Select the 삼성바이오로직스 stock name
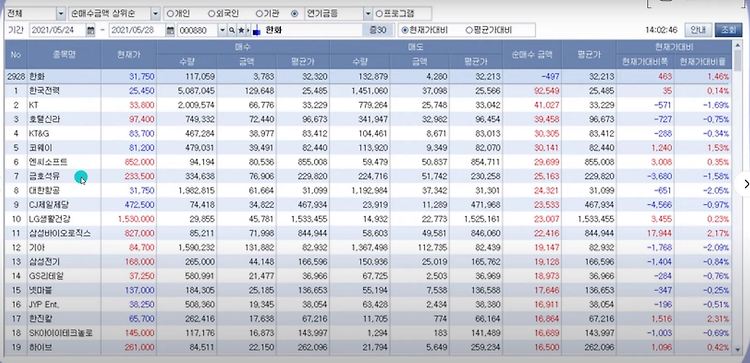Image resolution: width=750 pixels, height=363 pixels. 59,233
